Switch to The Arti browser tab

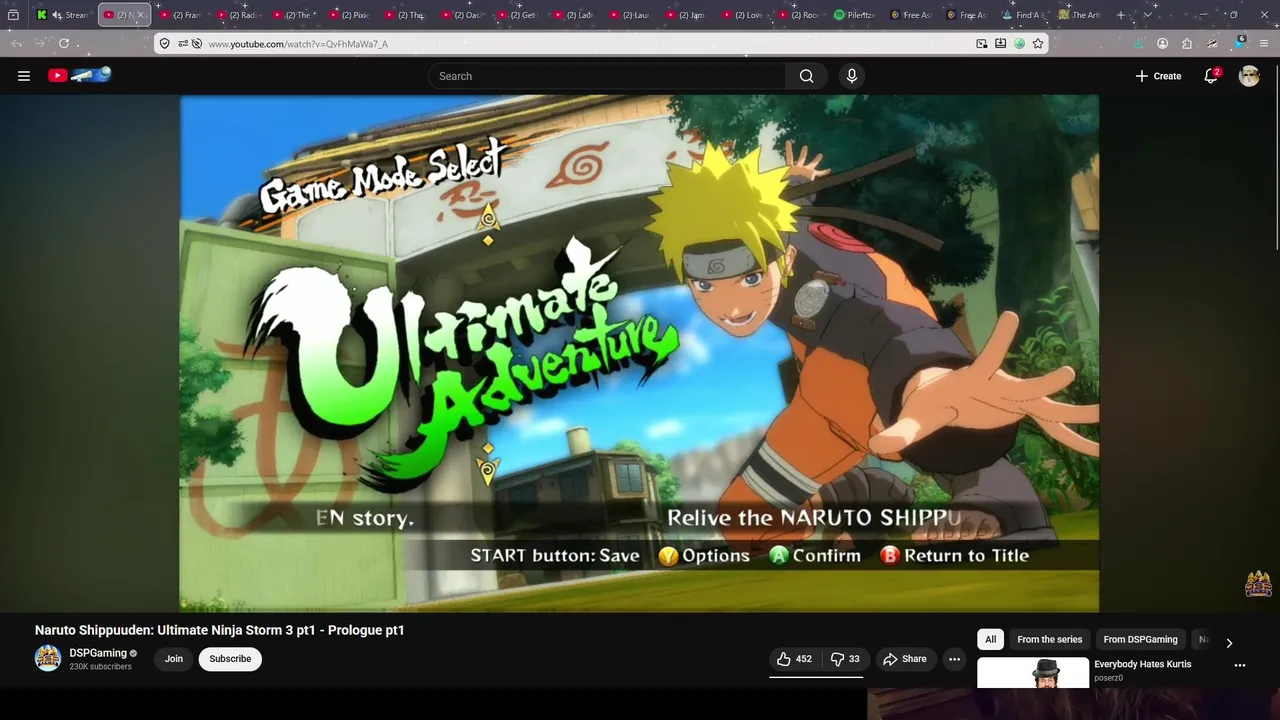coord(1079,15)
